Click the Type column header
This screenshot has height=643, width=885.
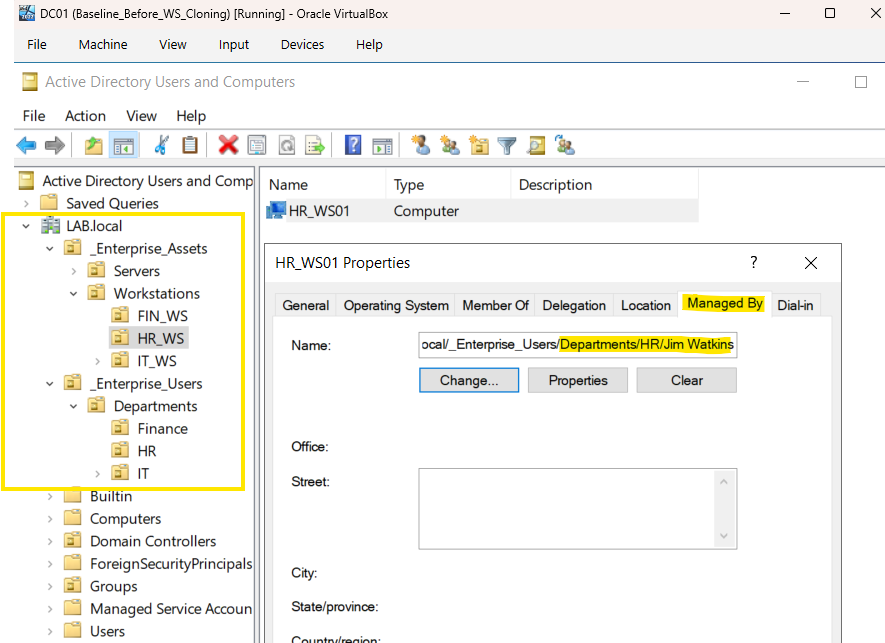pos(448,185)
